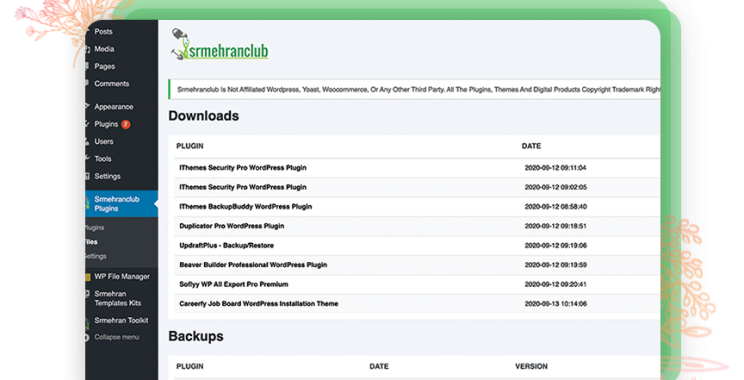Open Comments in admin sidebar

coord(112,83)
